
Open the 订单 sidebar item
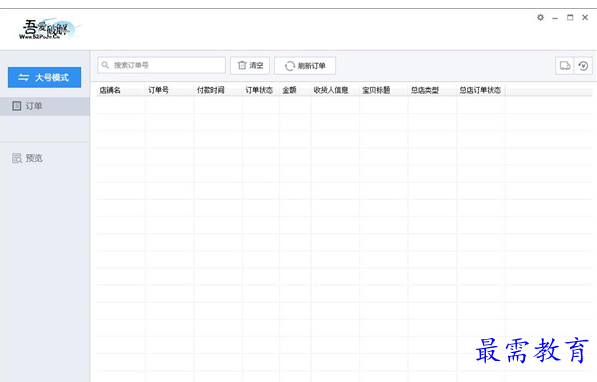click(x=45, y=106)
